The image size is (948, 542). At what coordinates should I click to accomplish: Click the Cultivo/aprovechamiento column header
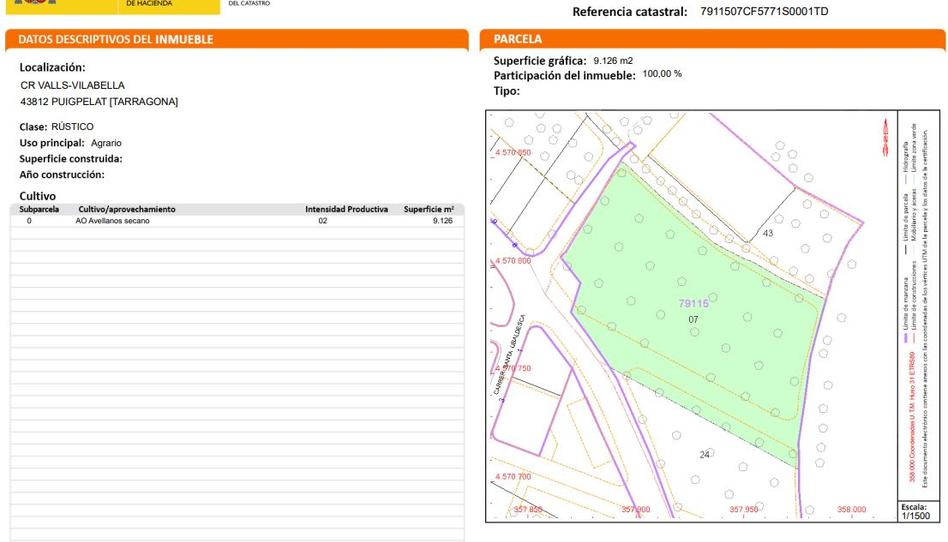point(126,210)
